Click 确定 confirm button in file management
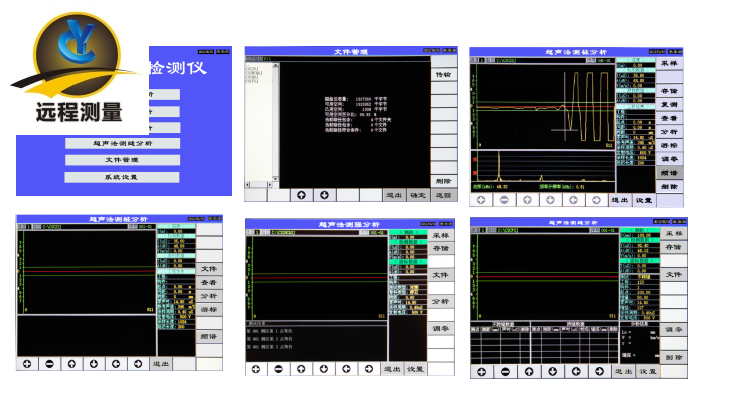745x394 pixels. pos(418,195)
